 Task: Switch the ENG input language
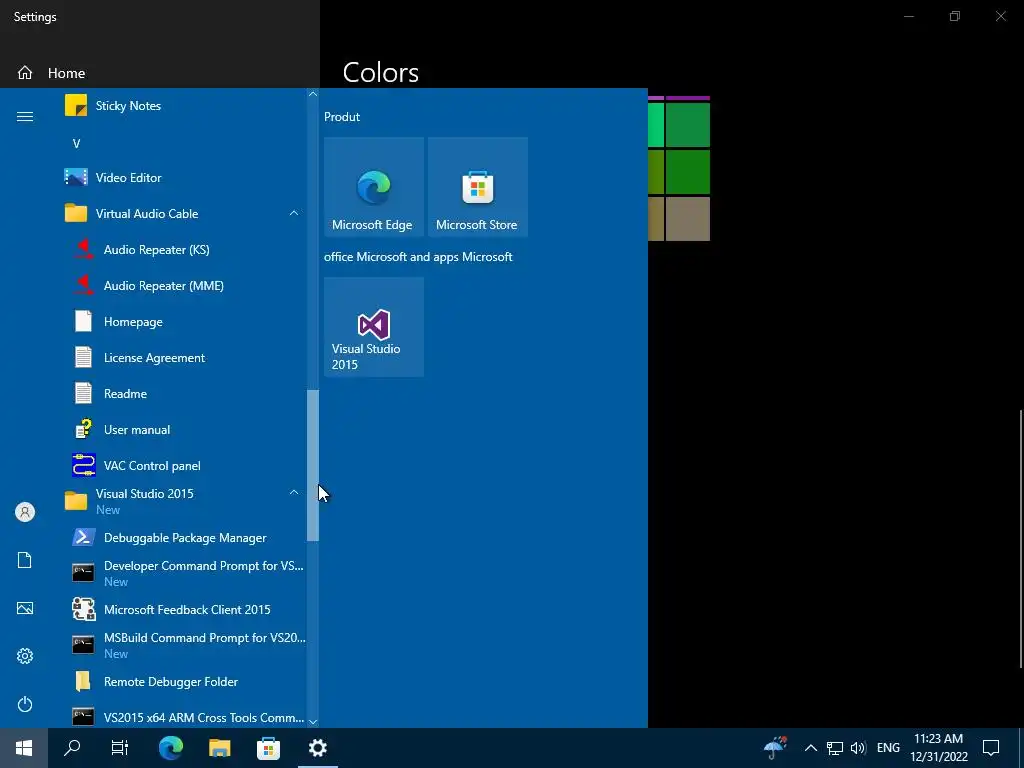(x=888, y=748)
